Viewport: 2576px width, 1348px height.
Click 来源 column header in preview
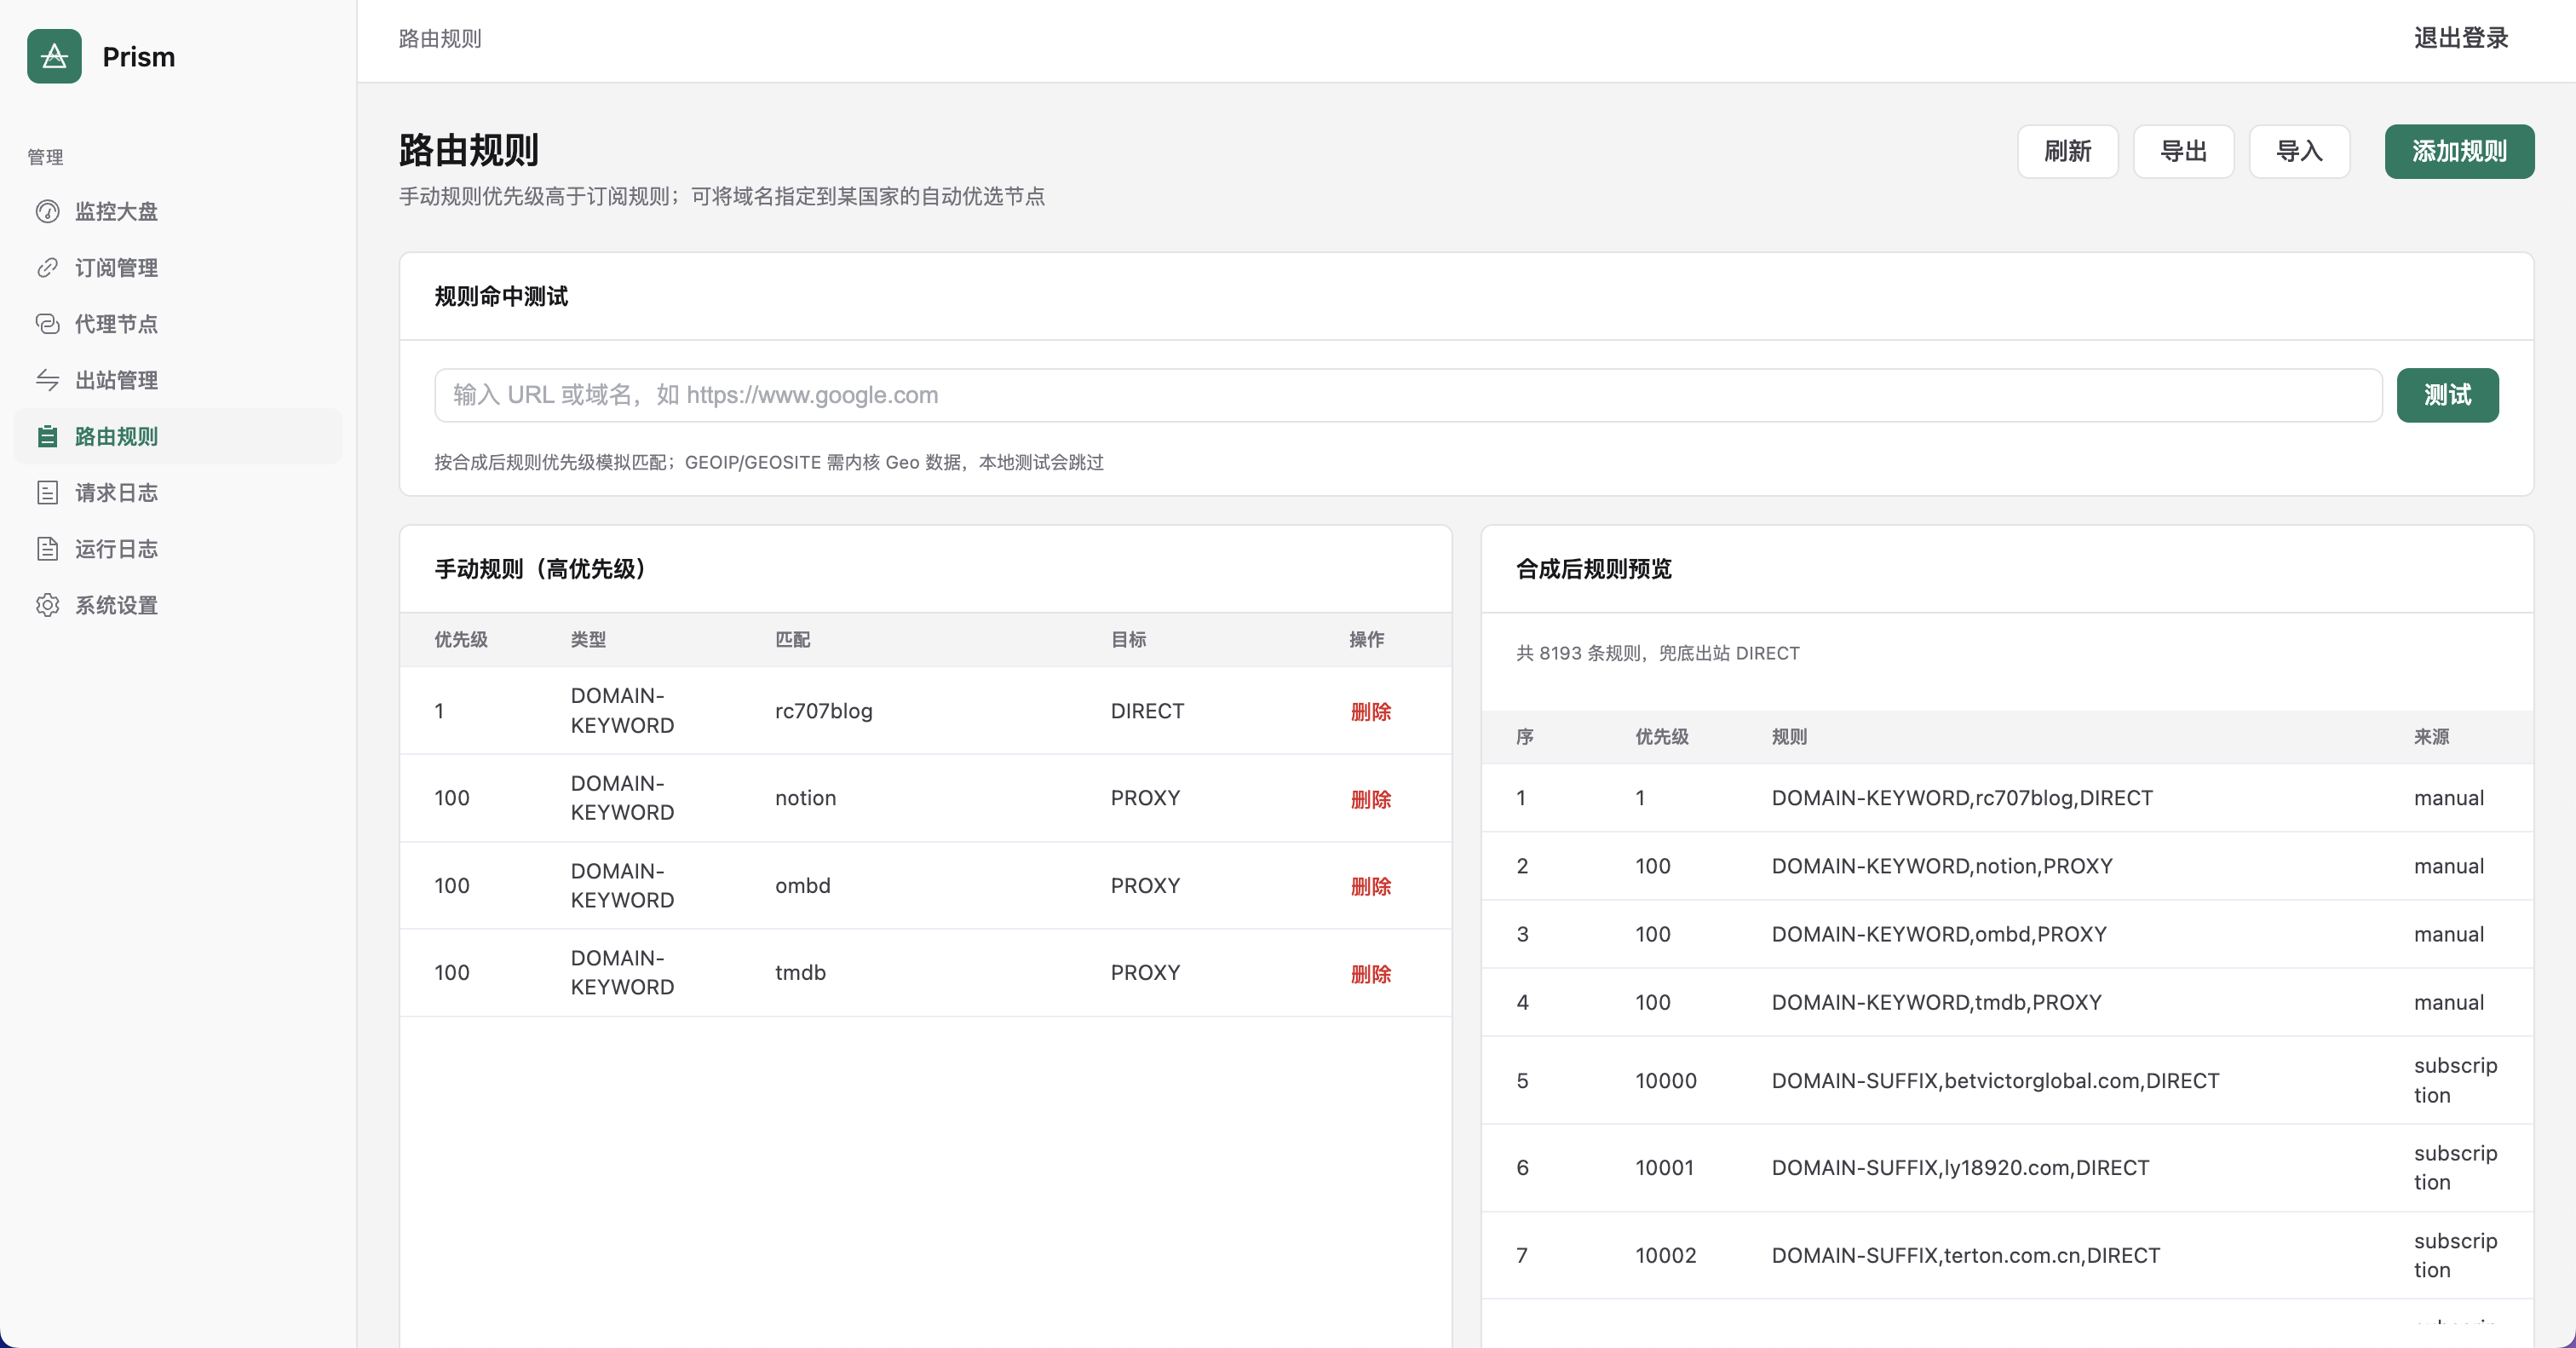tap(2431, 737)
